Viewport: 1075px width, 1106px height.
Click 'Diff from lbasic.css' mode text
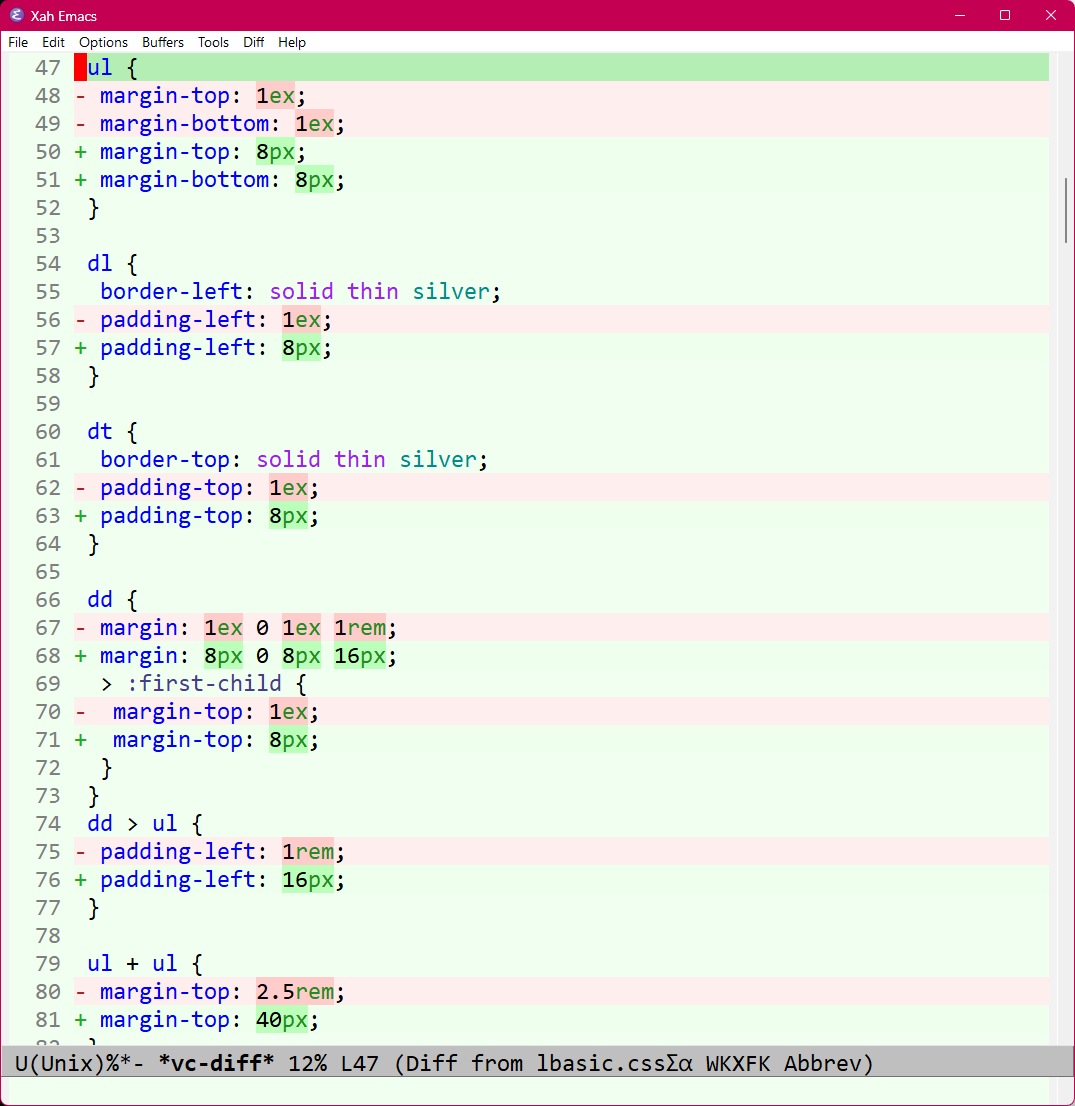[x=535, y=1062]
